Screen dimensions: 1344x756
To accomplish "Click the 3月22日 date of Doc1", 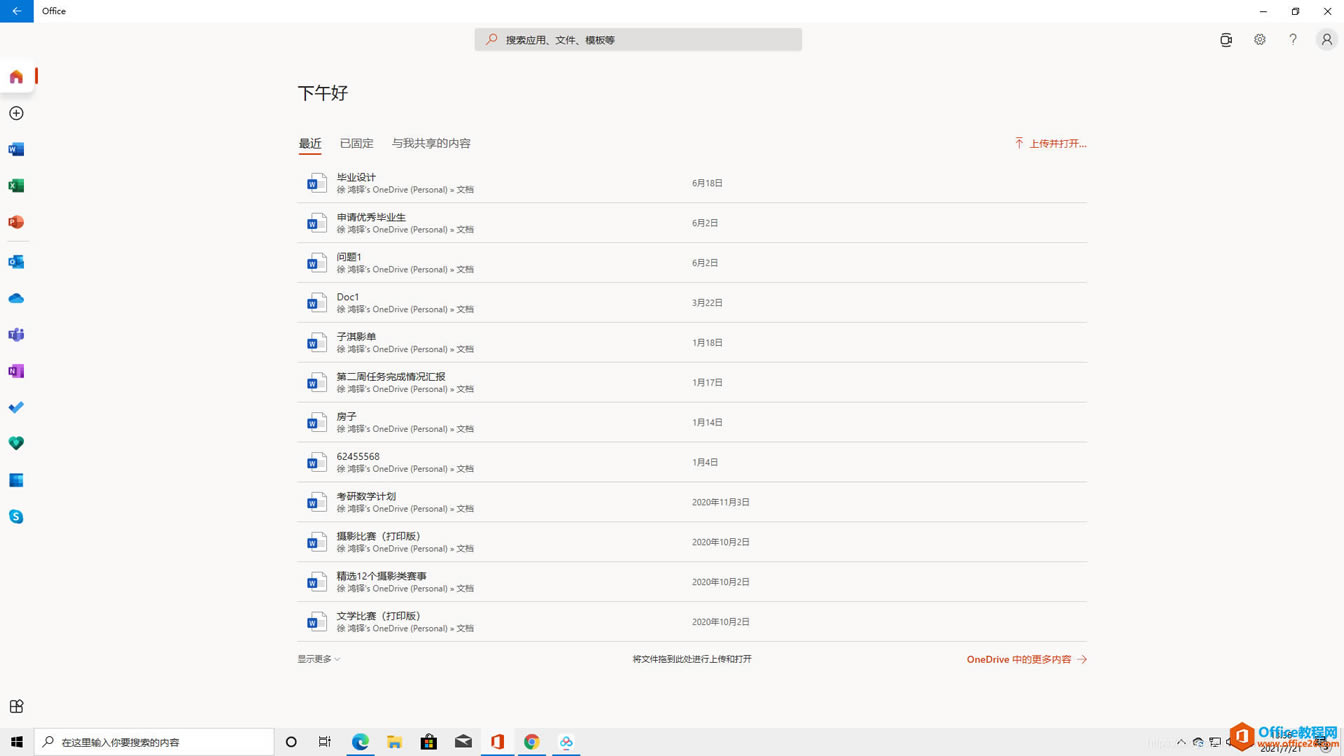I will click(707, 303).
